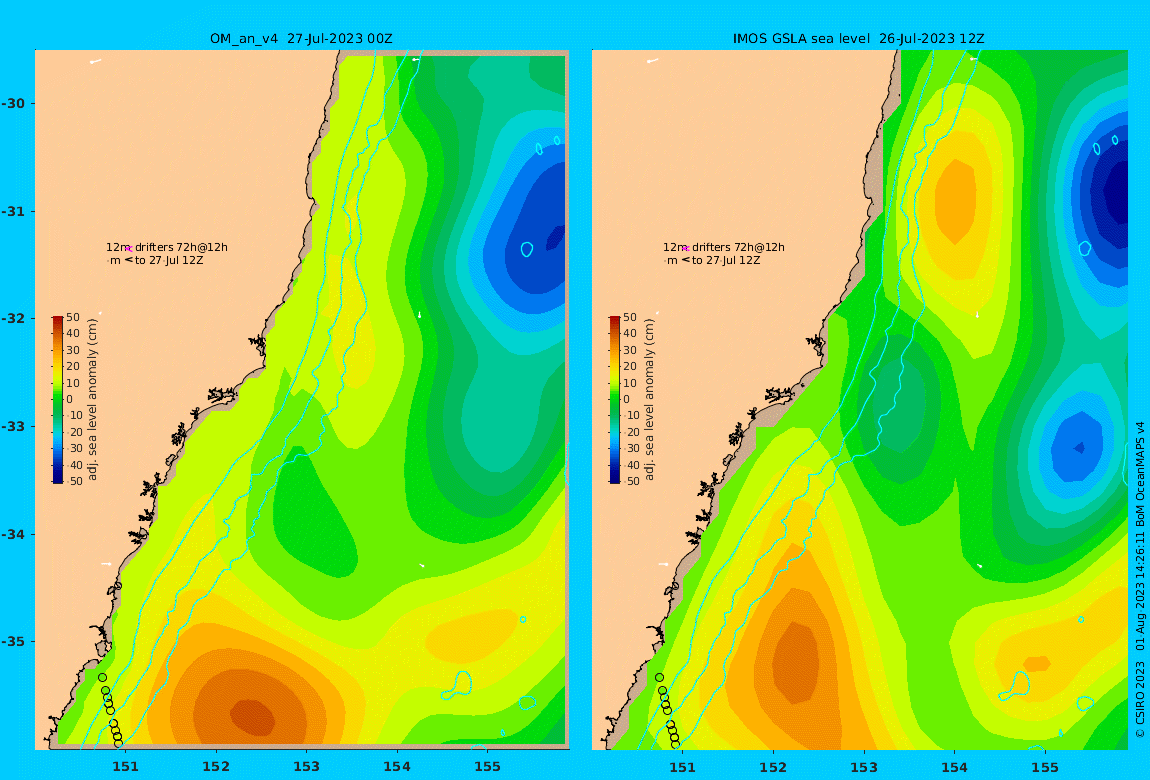The width and height of the screenshot is (1150, 780).
Task: Click the pink drifter marker in IMOS GSLA legend
Action: (x=686, y=249)
